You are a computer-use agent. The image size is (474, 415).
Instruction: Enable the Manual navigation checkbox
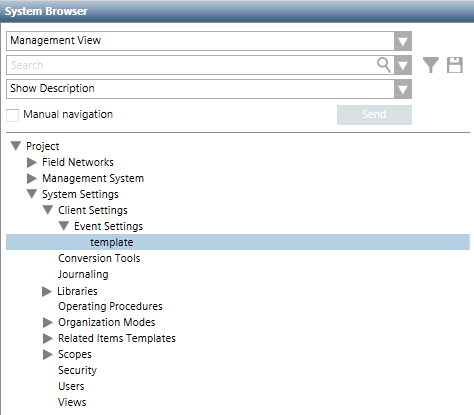pos(13,115)
